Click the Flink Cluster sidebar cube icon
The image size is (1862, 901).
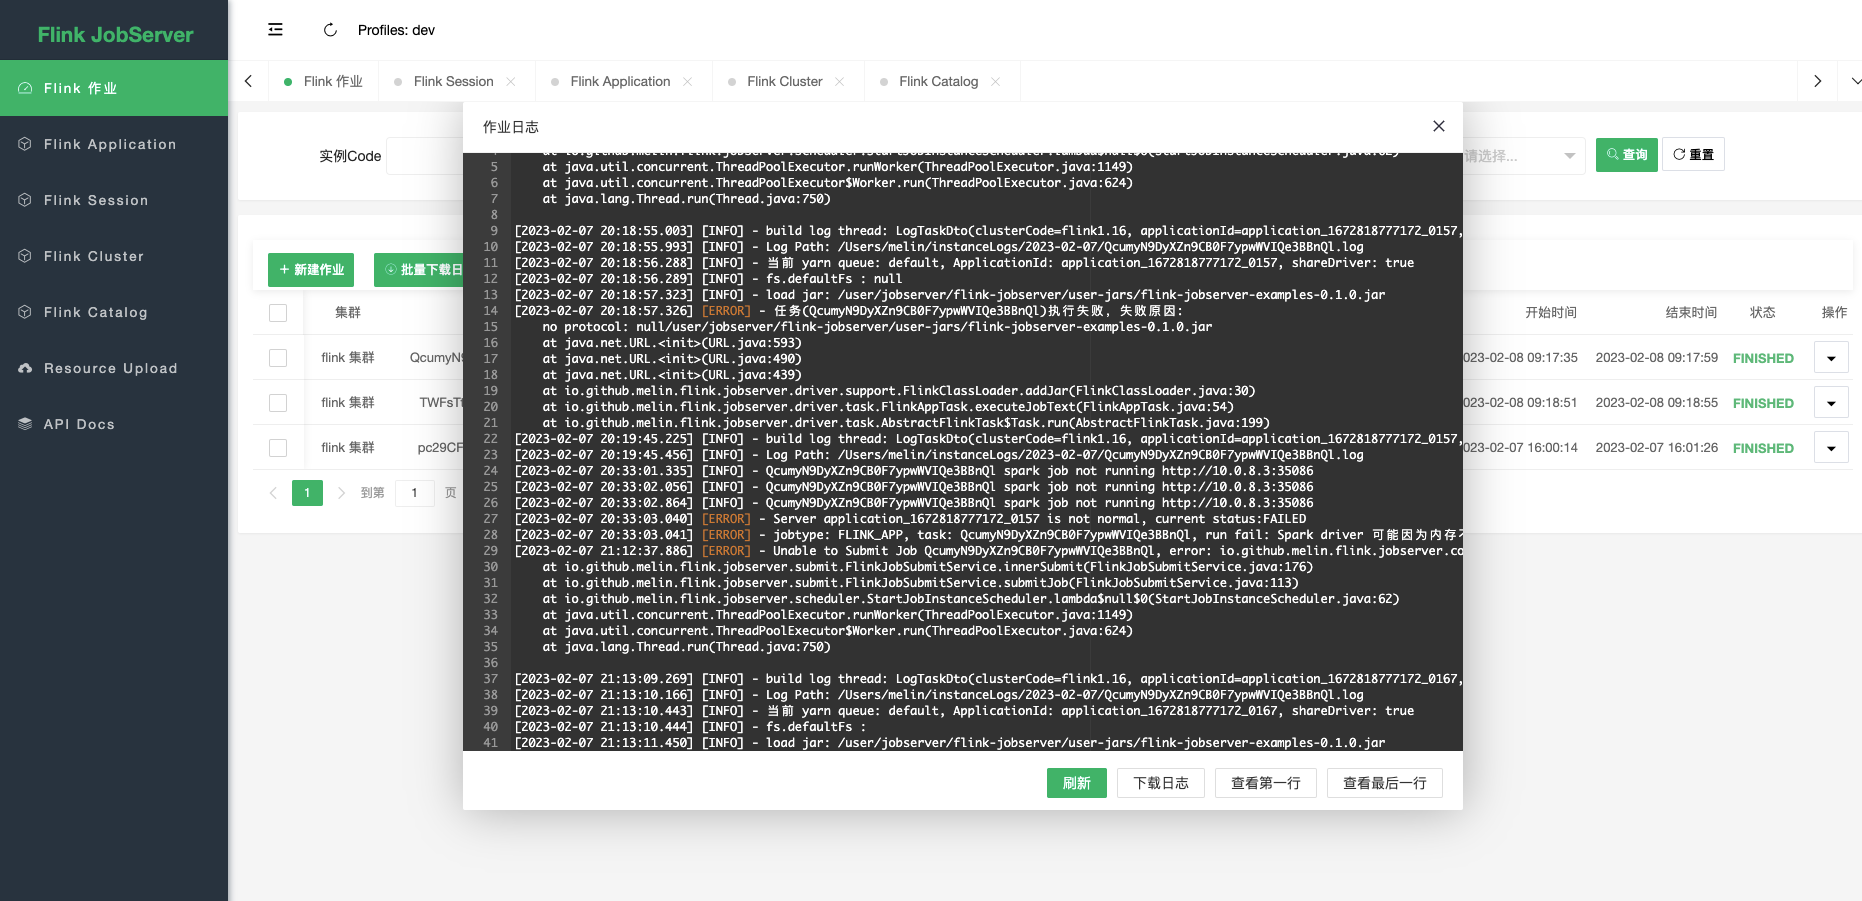point(25,256)
